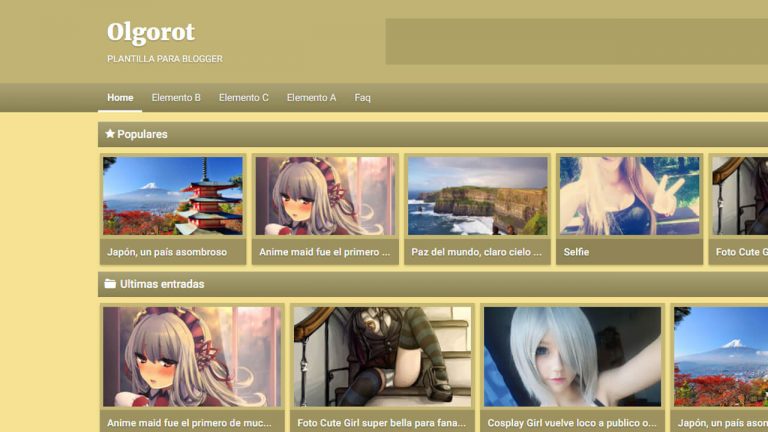Viewport: 768px width, 432px height.
Task: Click 'Japón, un país asombroso' title in Populares
Action: point(167,252)
